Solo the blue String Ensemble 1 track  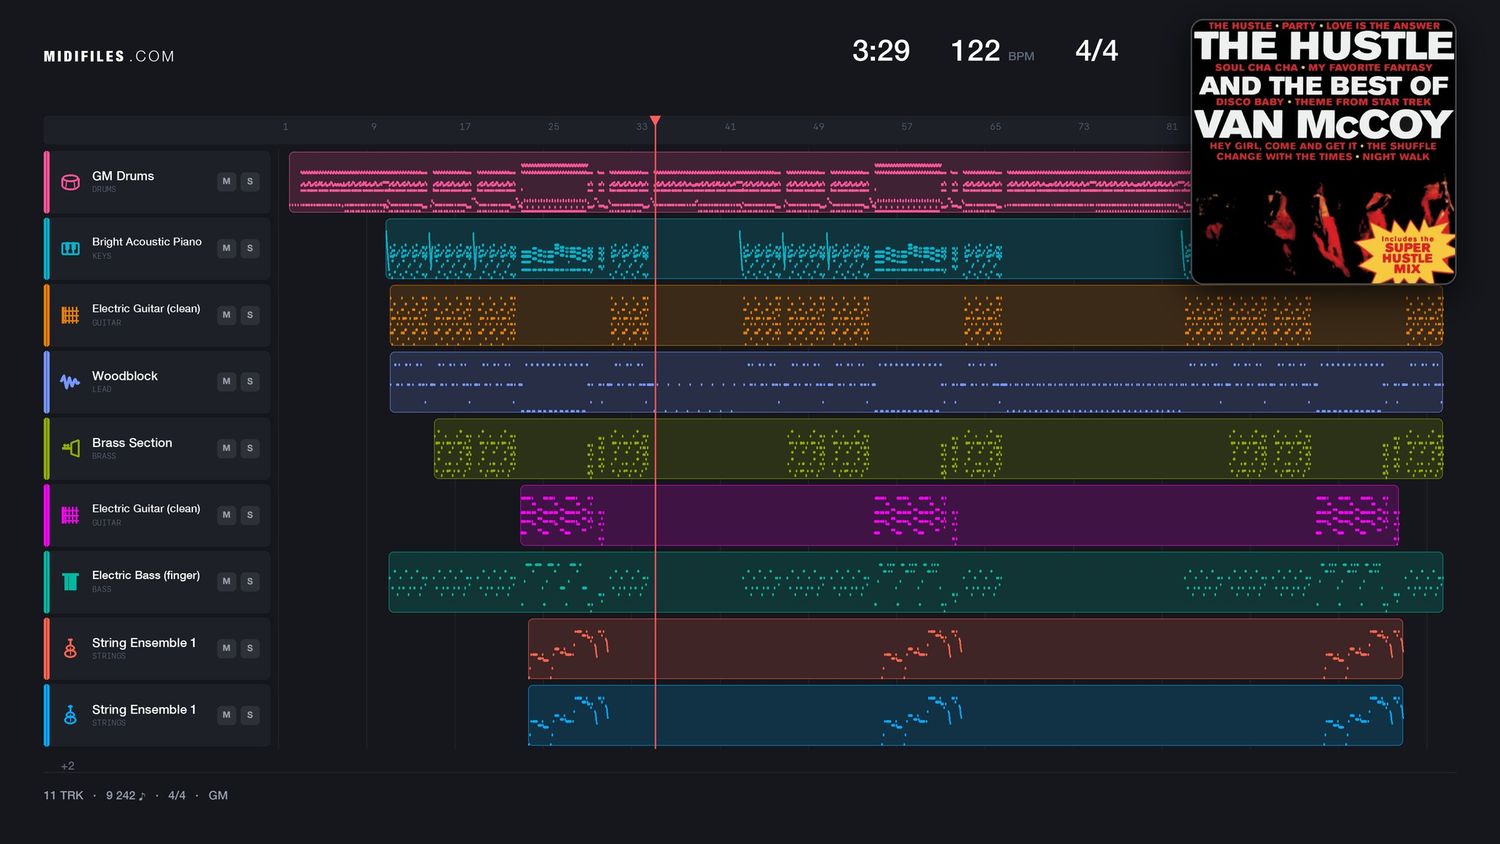[250, 715]
